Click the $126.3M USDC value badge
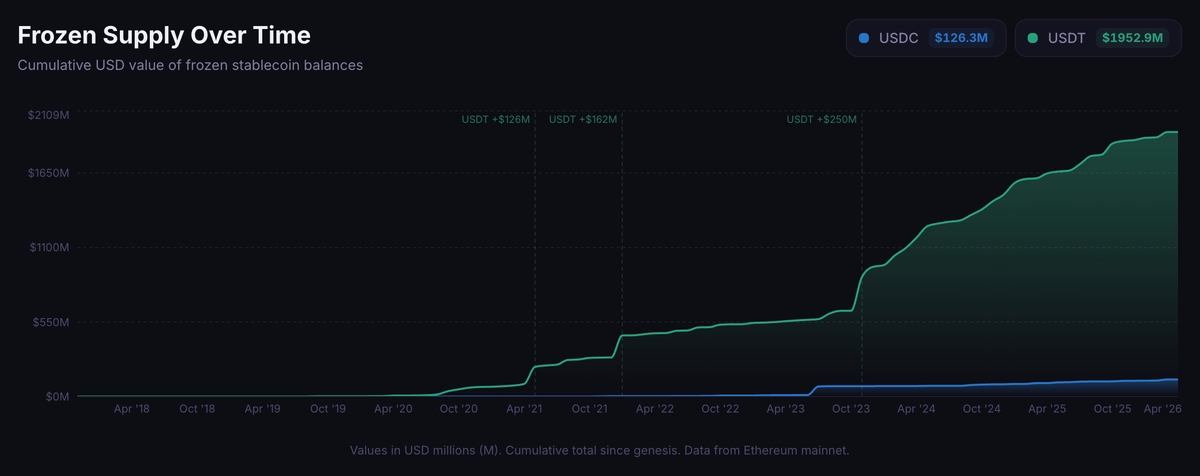Screen dimensions: 1200x476 tap(961, 38)
